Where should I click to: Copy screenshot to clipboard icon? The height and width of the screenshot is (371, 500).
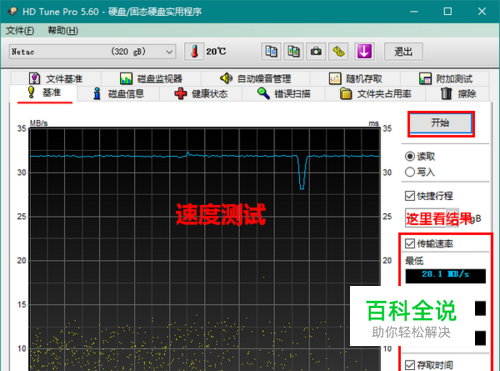click(x=293, y=52)
